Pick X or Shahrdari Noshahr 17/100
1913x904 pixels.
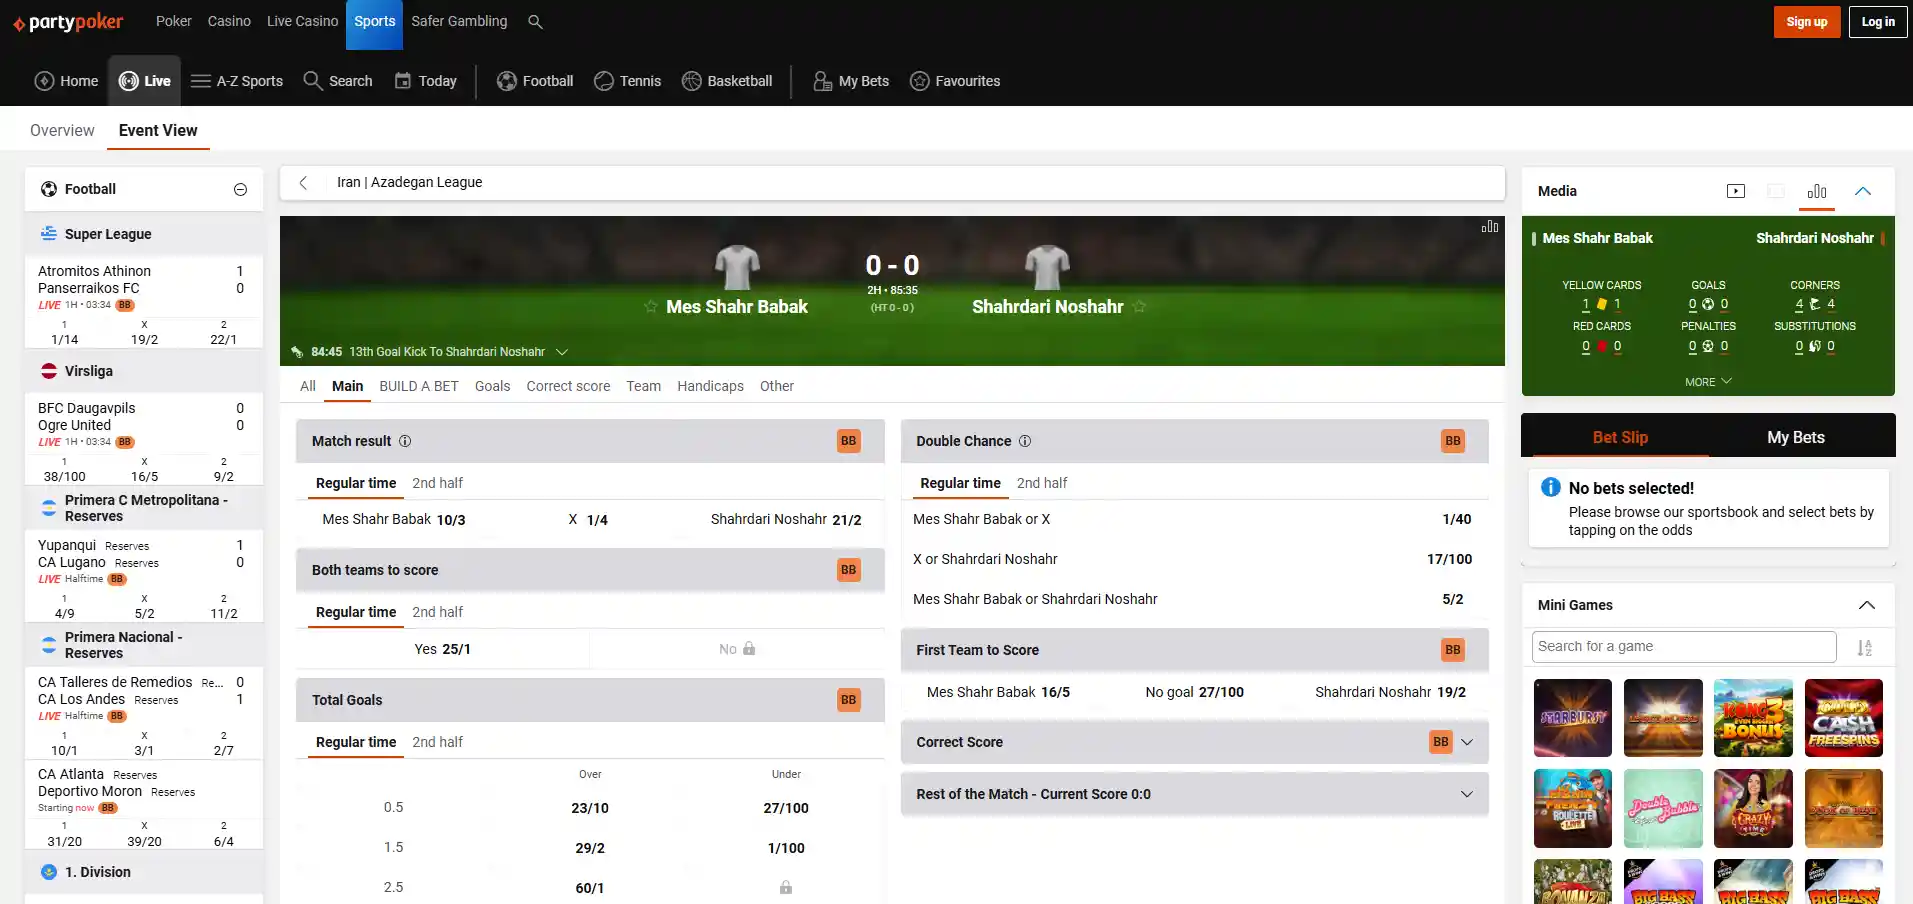pos(1193,559)
